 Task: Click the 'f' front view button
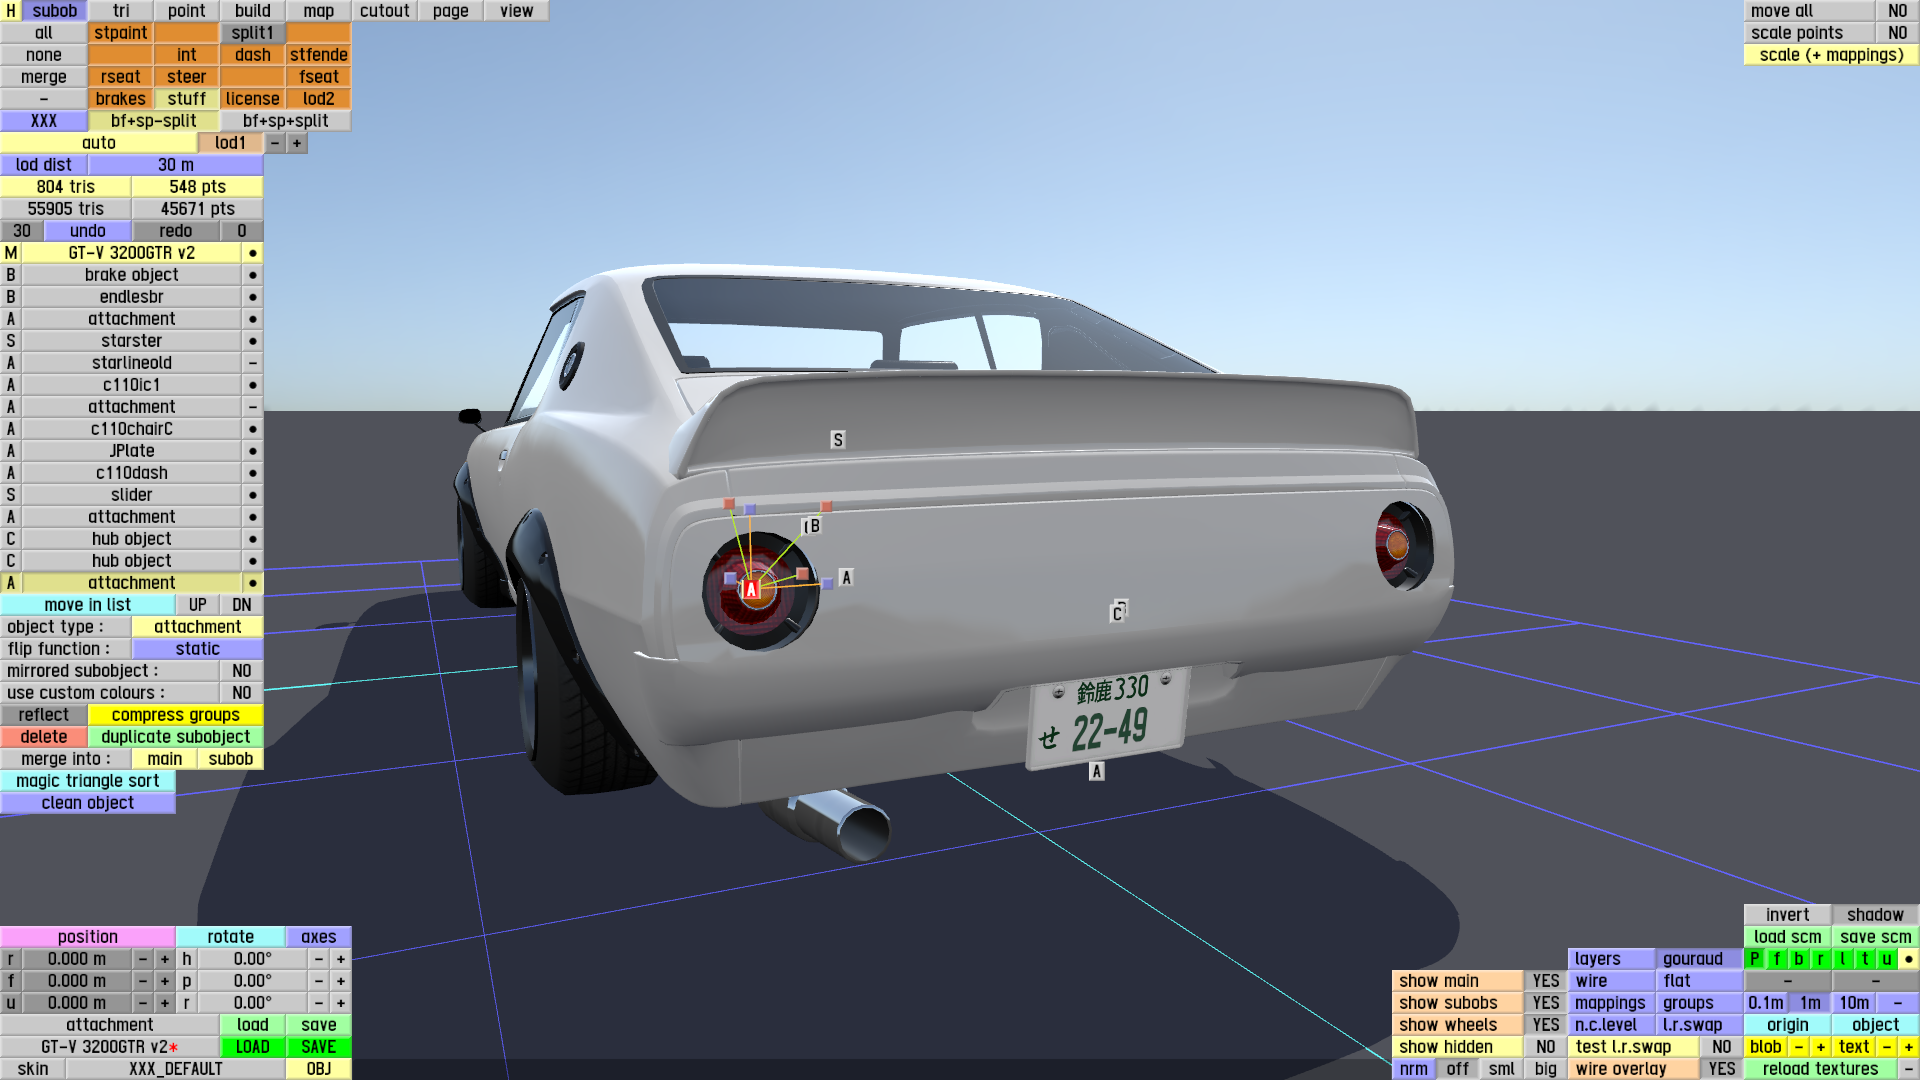(x=1776, y=958)
